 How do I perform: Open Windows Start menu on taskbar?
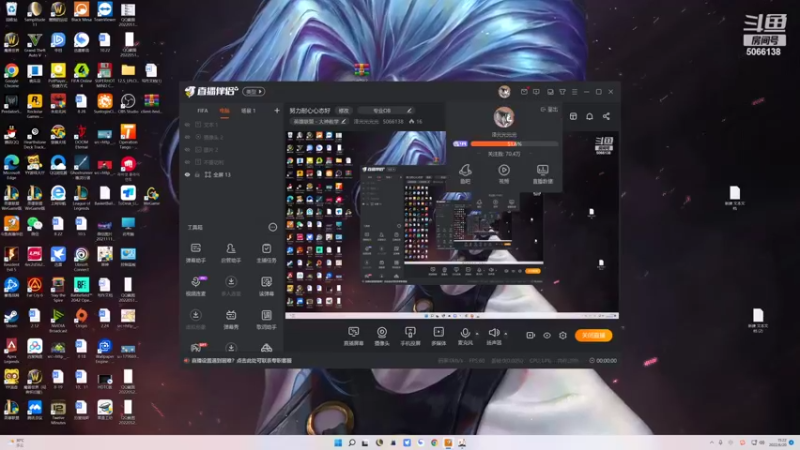pos(338,442)
